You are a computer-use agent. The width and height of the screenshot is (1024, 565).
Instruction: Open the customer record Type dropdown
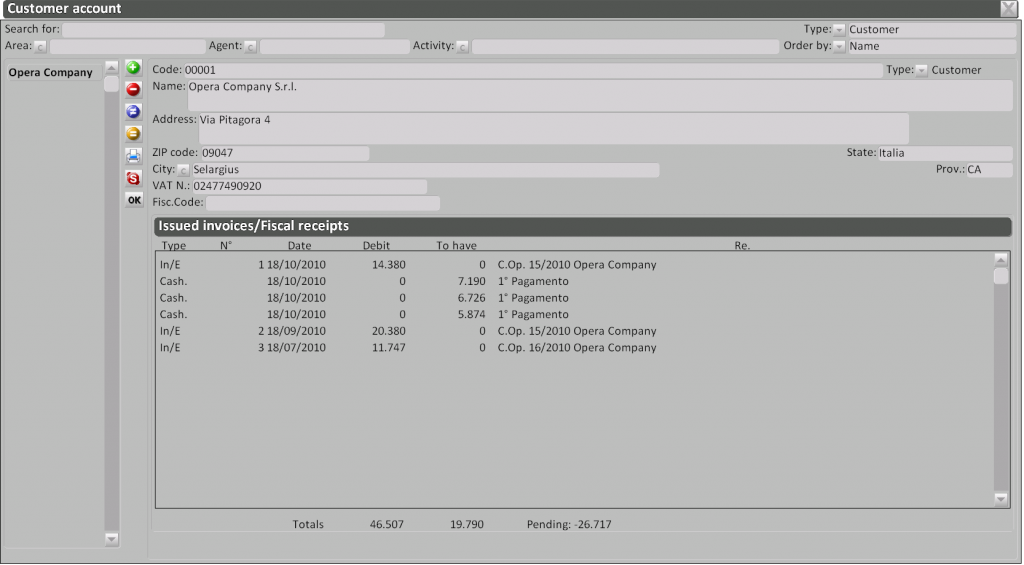tap(921, 70)
